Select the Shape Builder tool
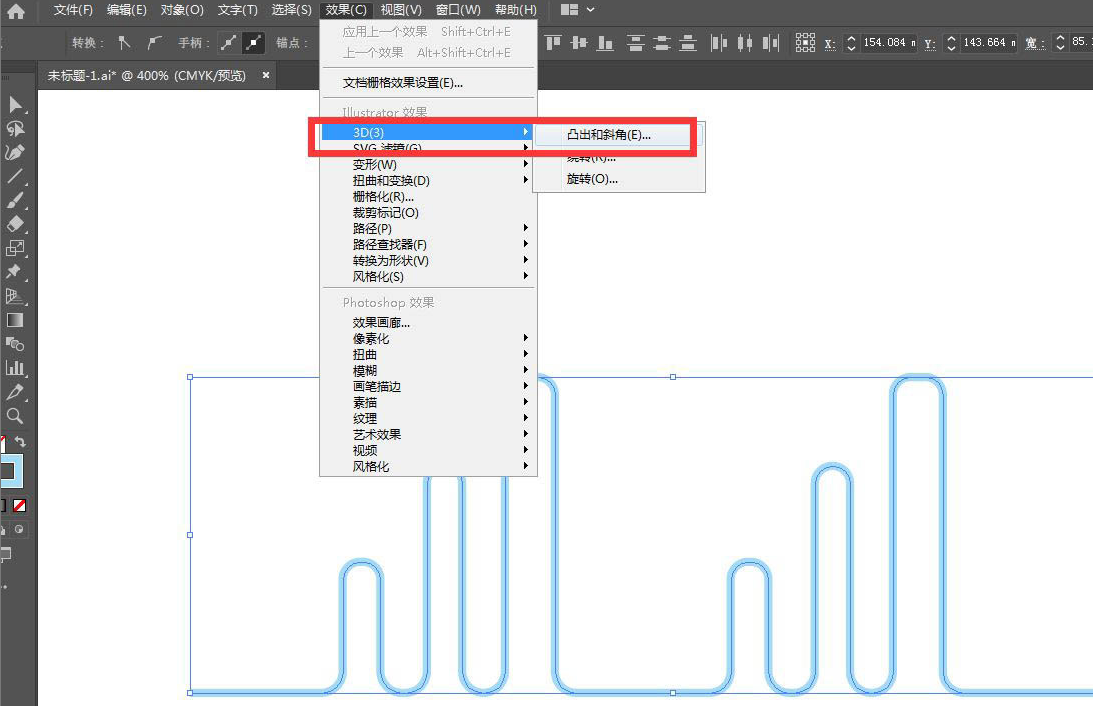This screenshot has height=706, width=1093. tap(15, 344)
